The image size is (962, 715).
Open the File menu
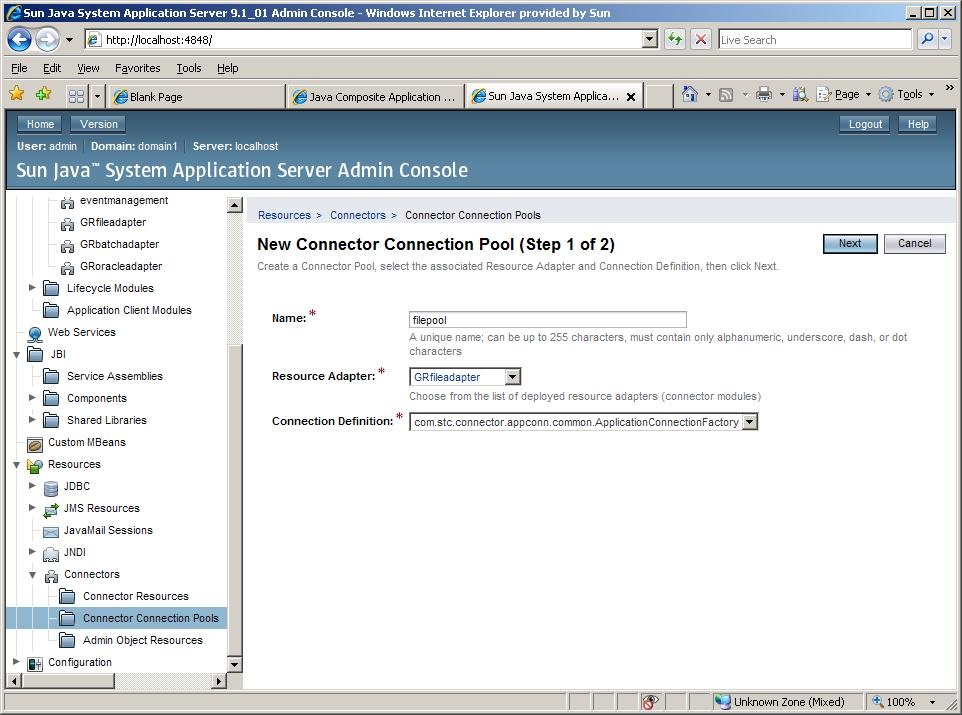[x=19, y=68]
